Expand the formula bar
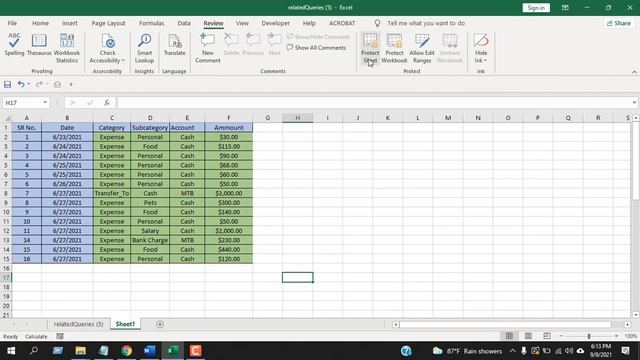Screen dimensions: 640x360 click(x=634, y=103)
